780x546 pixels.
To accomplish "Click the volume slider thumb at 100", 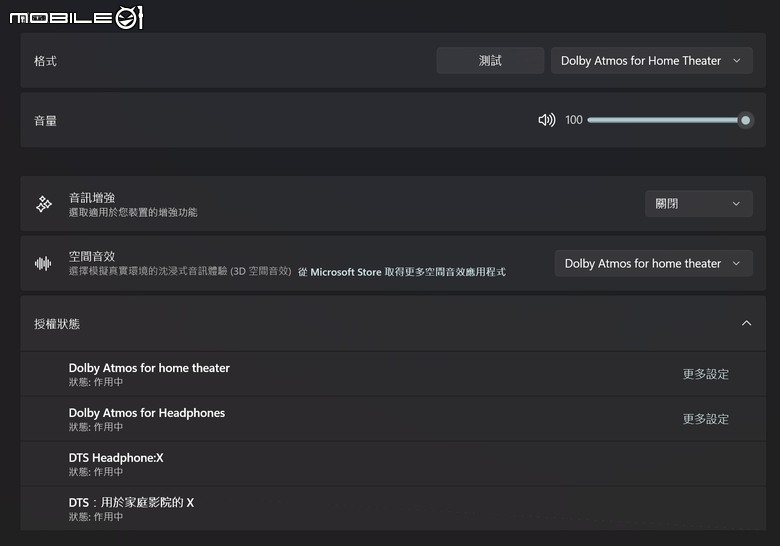I will [745, 120].
